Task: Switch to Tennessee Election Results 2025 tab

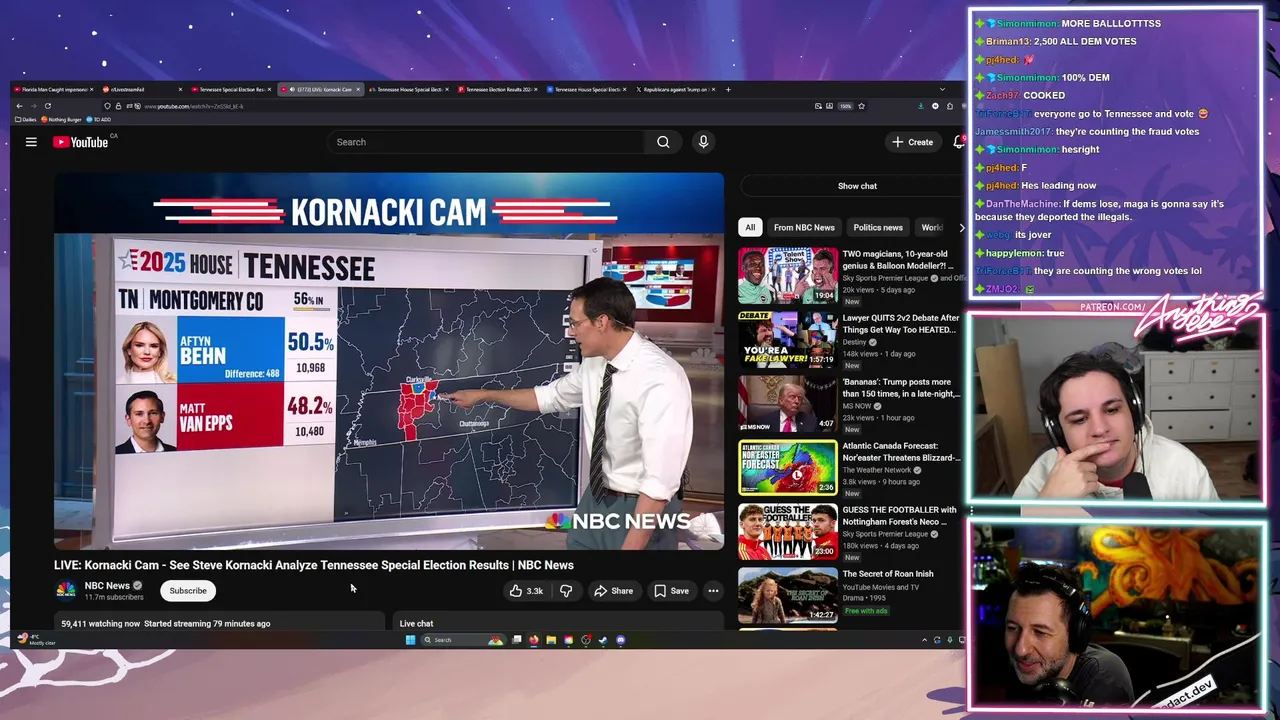Action: [496, 89]
